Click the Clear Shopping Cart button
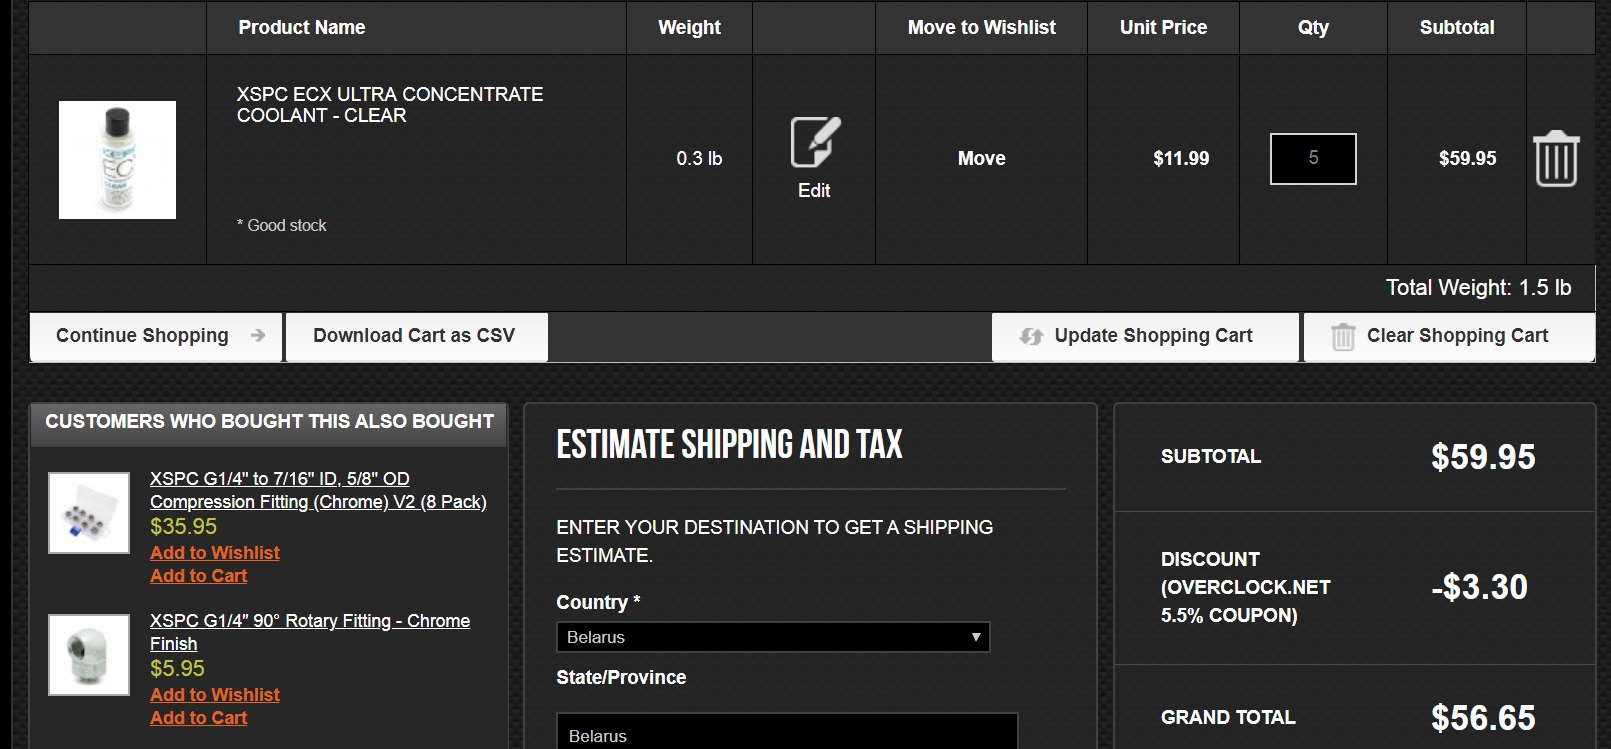The width and height of the screenshot is (1611, 749). 1449,336
